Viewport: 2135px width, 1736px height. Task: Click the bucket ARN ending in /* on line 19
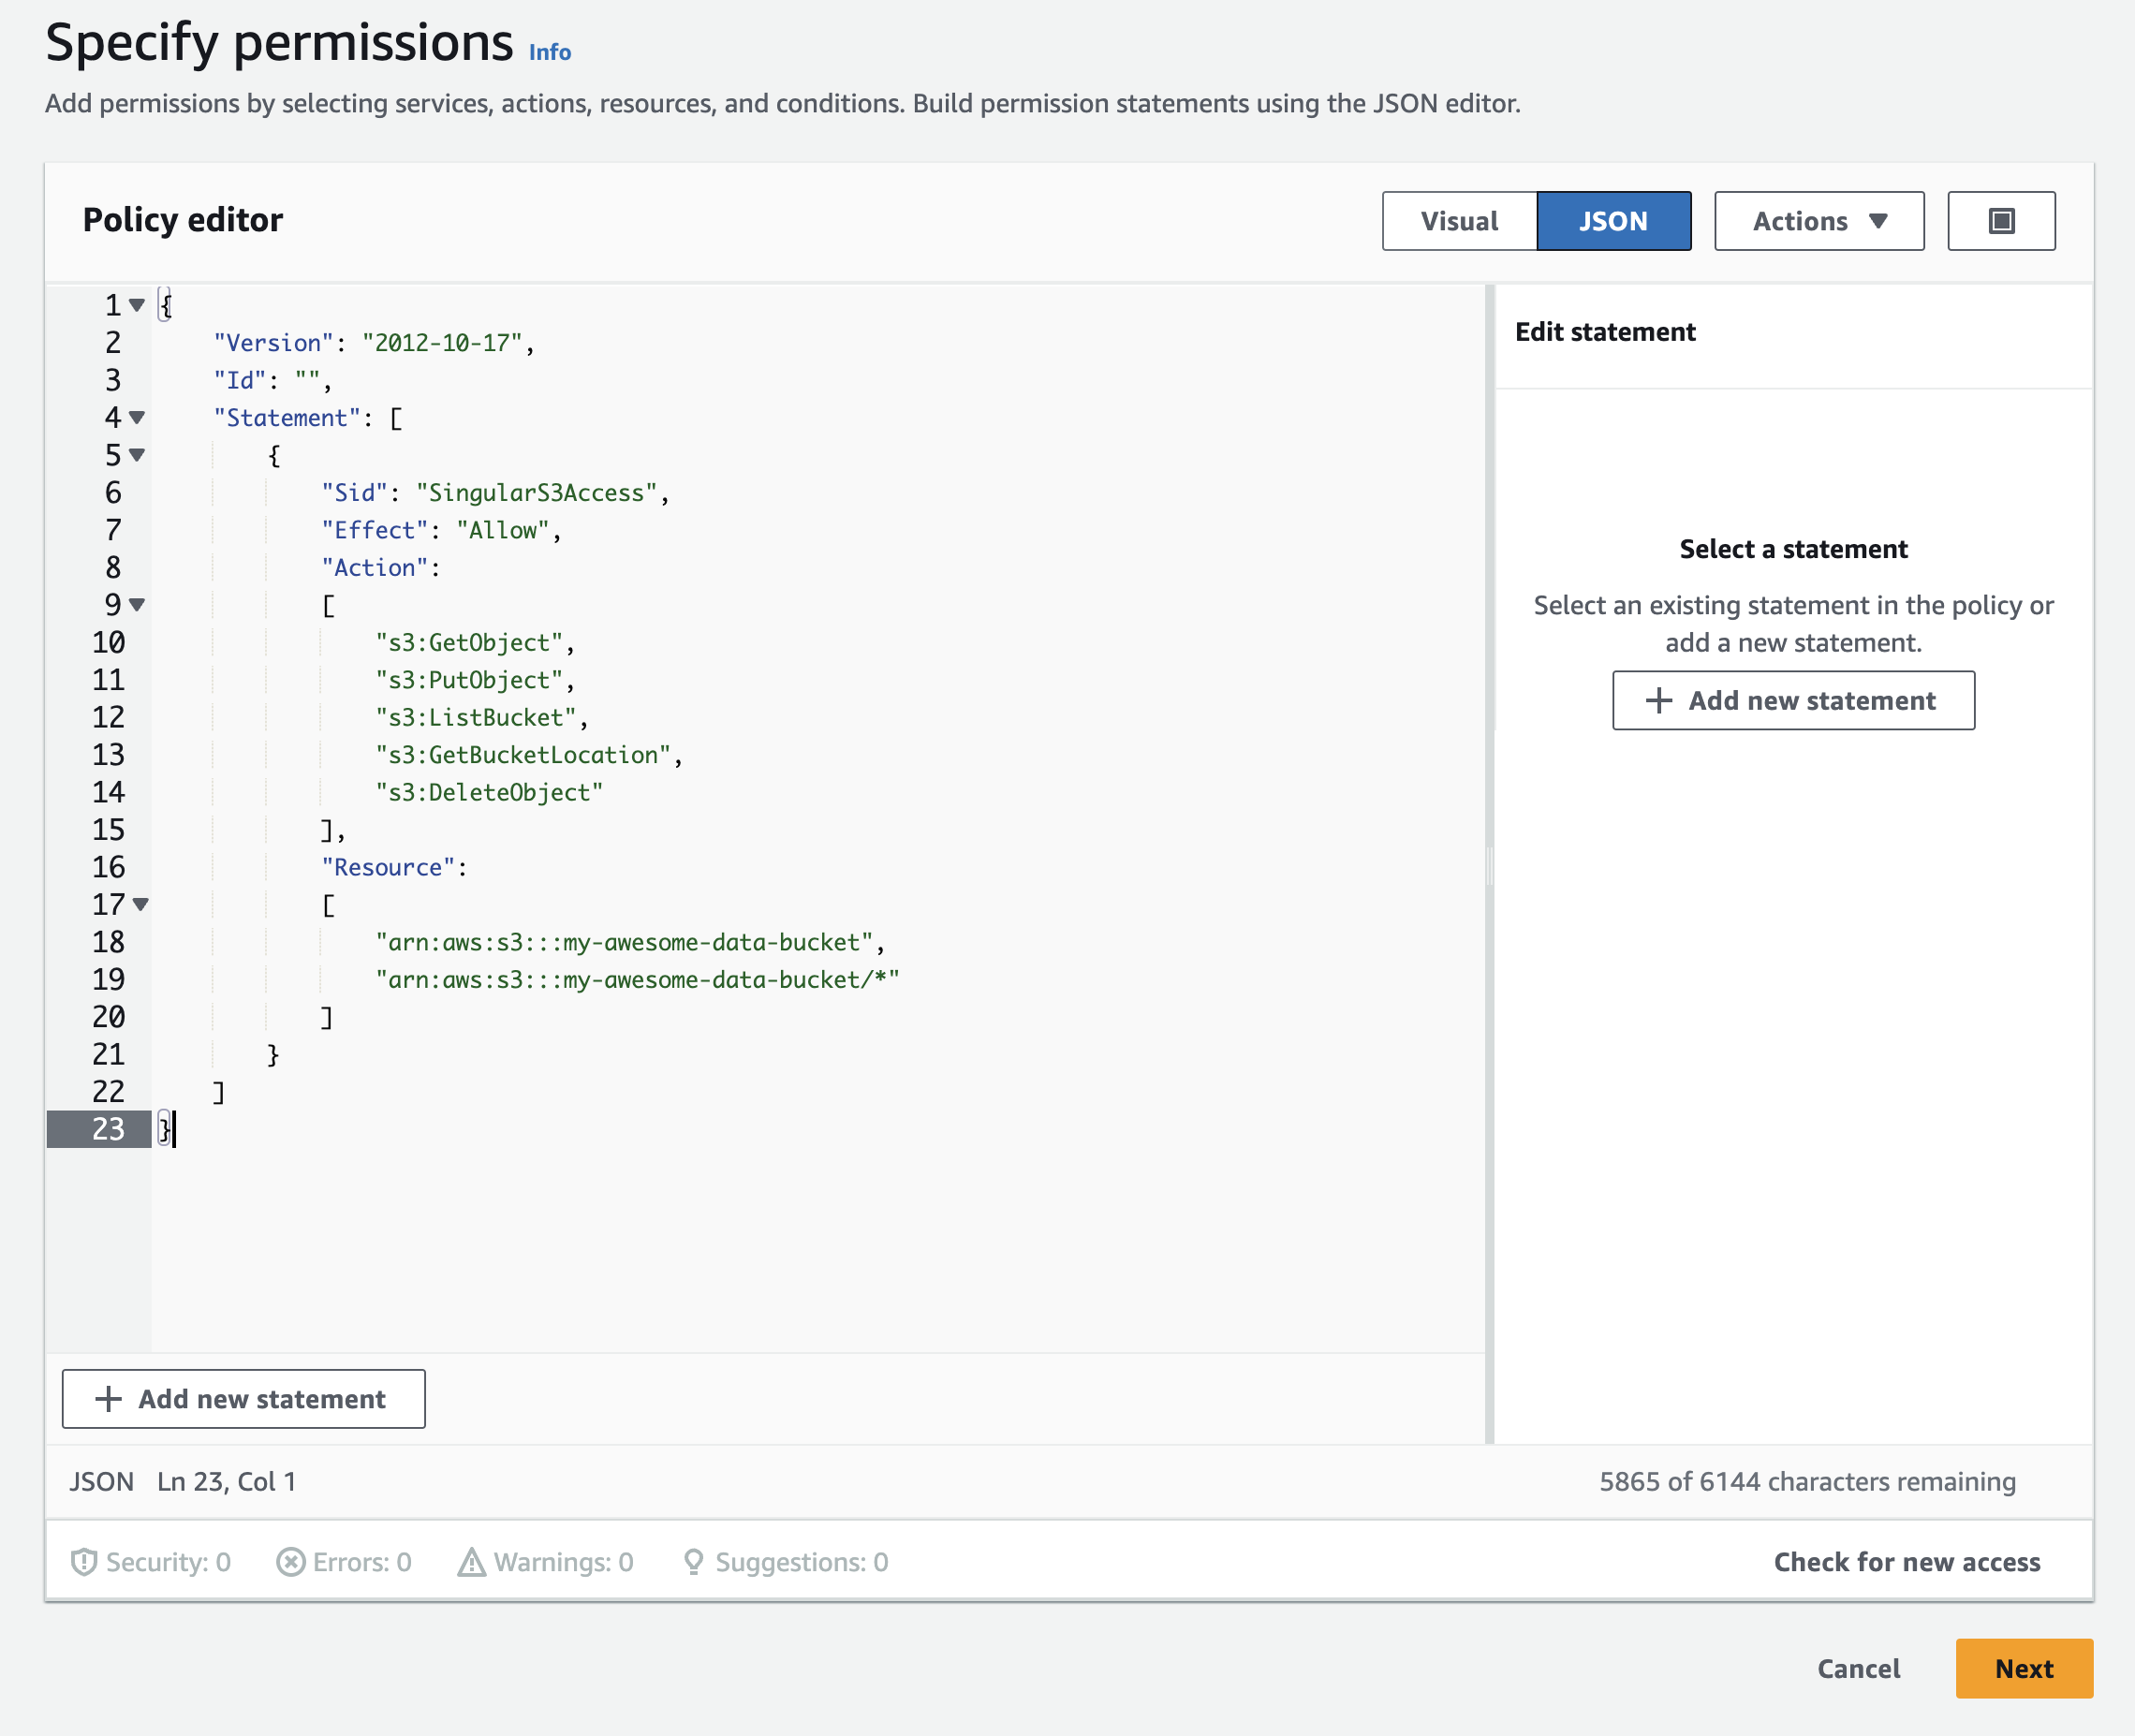coord(637,980)
